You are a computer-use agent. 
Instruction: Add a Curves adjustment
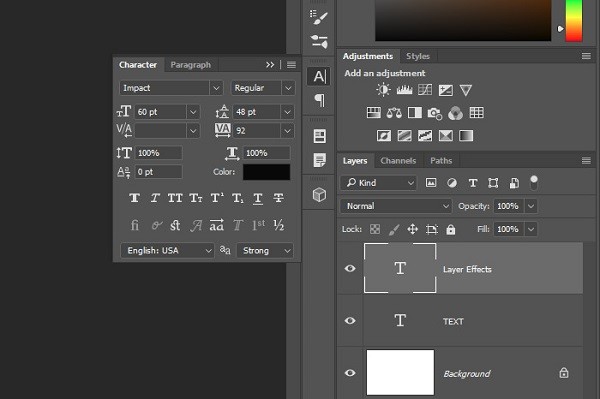tap(425, 90)
